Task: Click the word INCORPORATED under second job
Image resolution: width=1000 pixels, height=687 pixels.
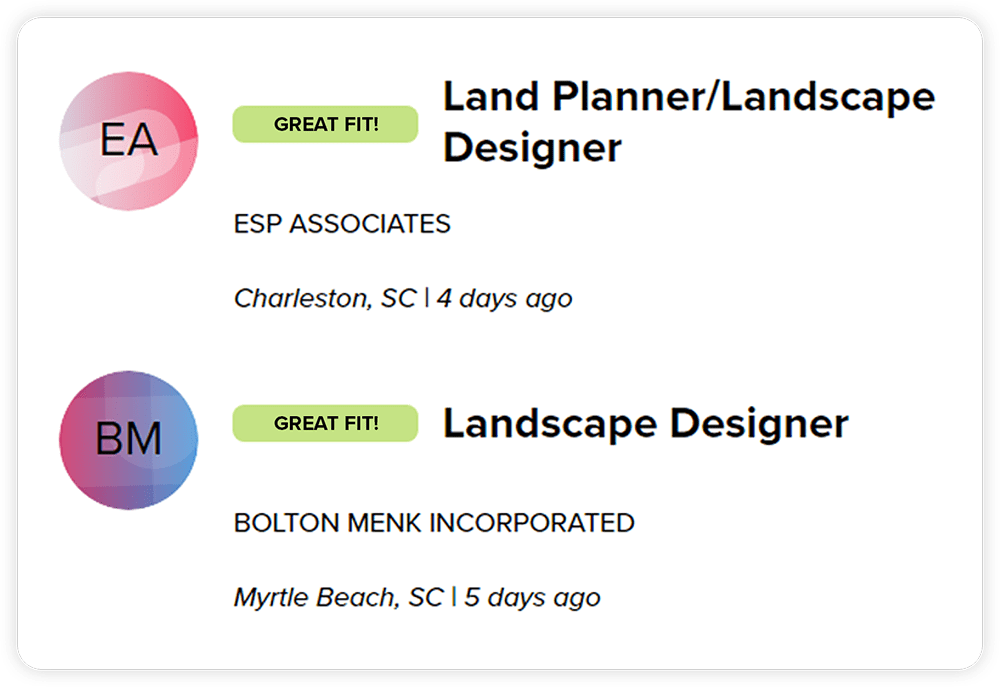Action: coord(532,523)
